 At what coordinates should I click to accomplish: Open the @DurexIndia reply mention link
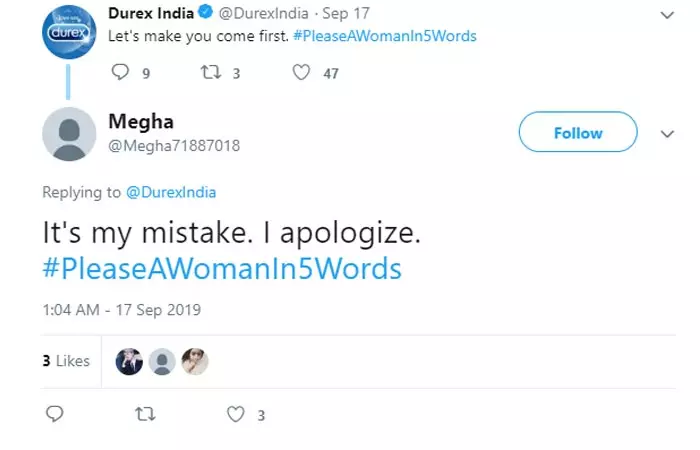[x=171, y=192]
